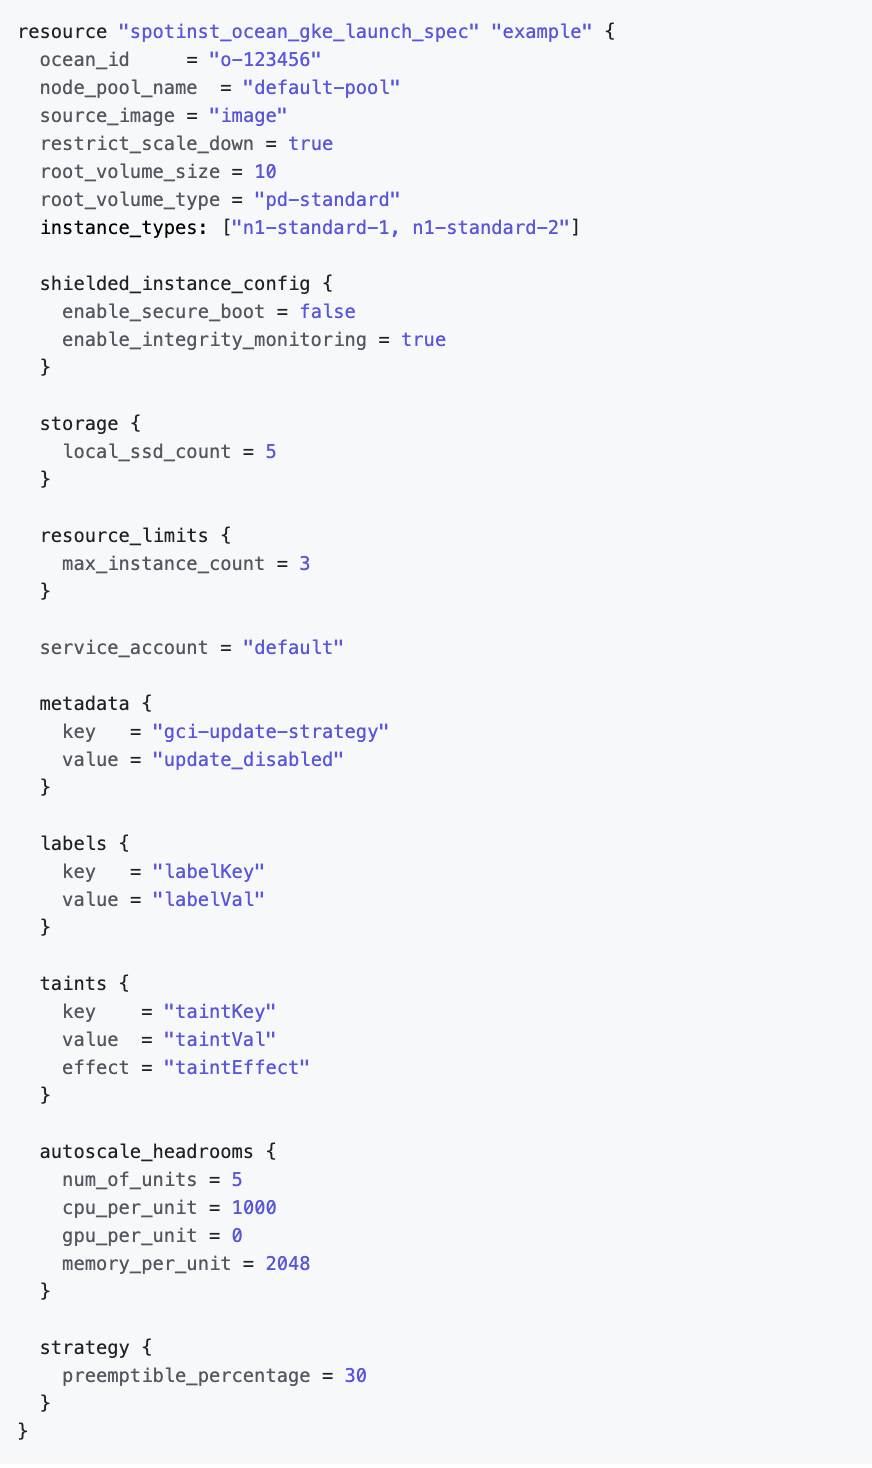Click the "update_disabled" metadata value
Screen dimensions: 872x1468
click(248, 760)
